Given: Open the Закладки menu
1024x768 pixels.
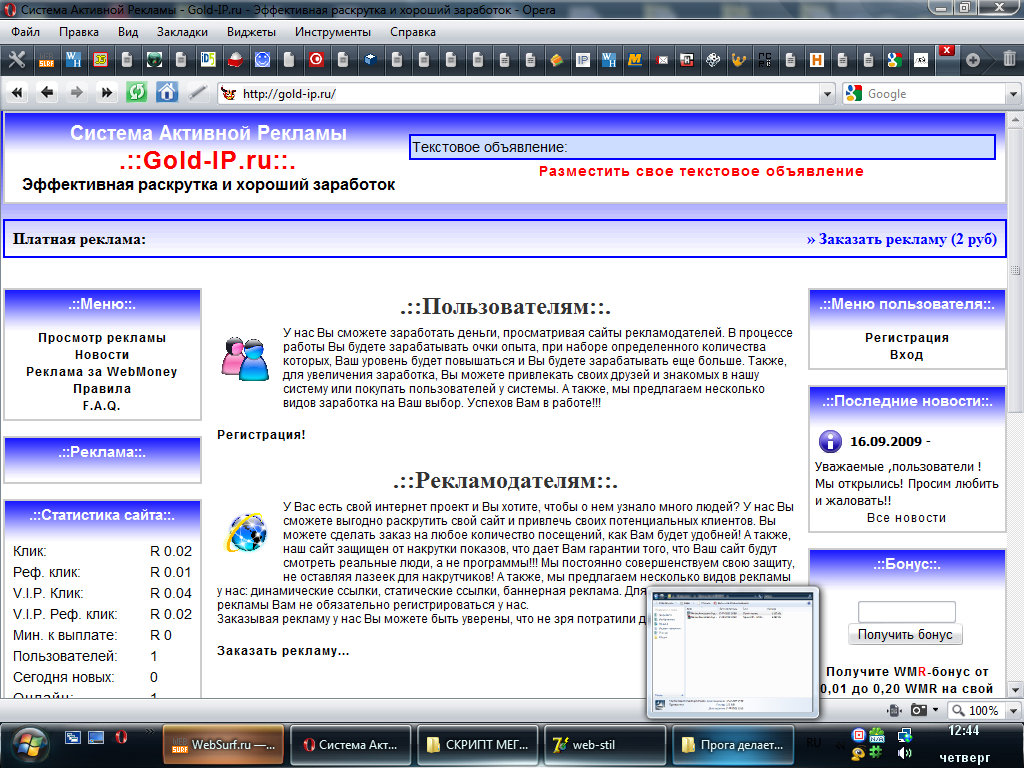Looking at the screenshot, I should tap(182, 32).
